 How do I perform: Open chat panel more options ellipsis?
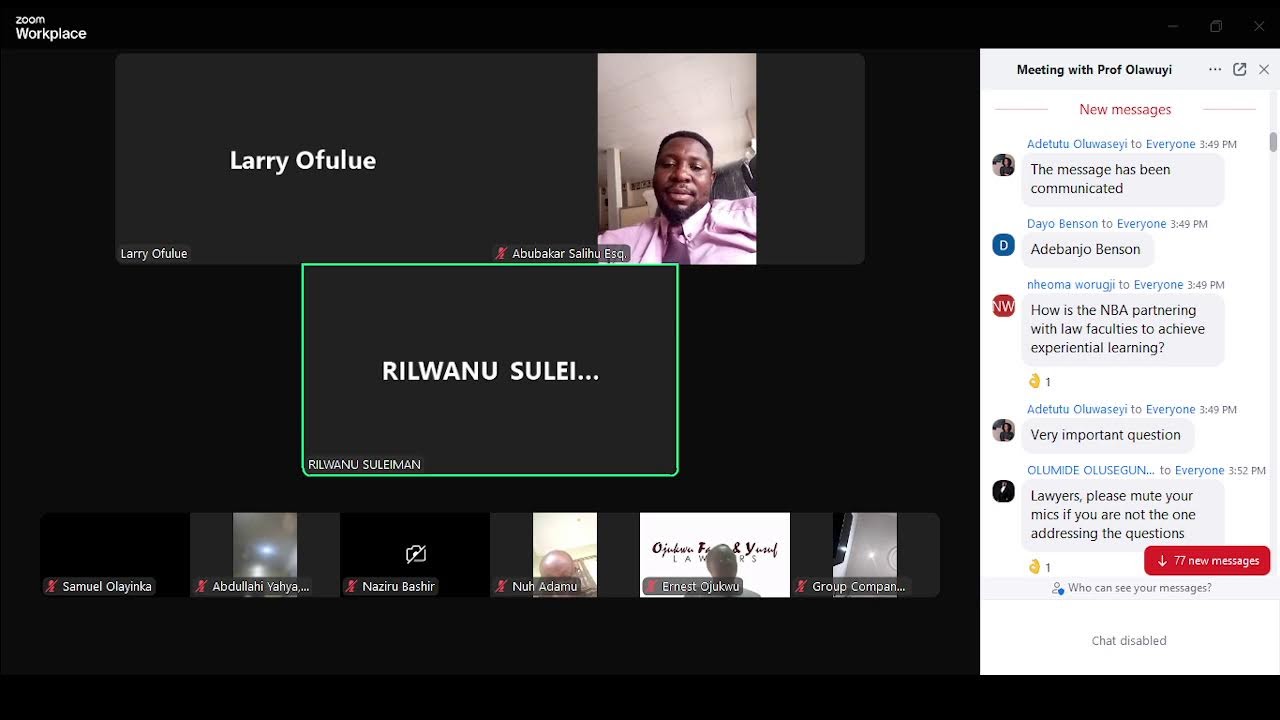coord(1214,70)
